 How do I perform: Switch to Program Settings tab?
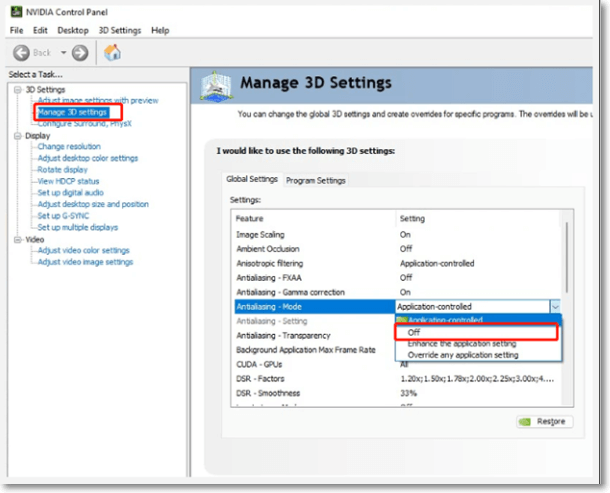316,181
